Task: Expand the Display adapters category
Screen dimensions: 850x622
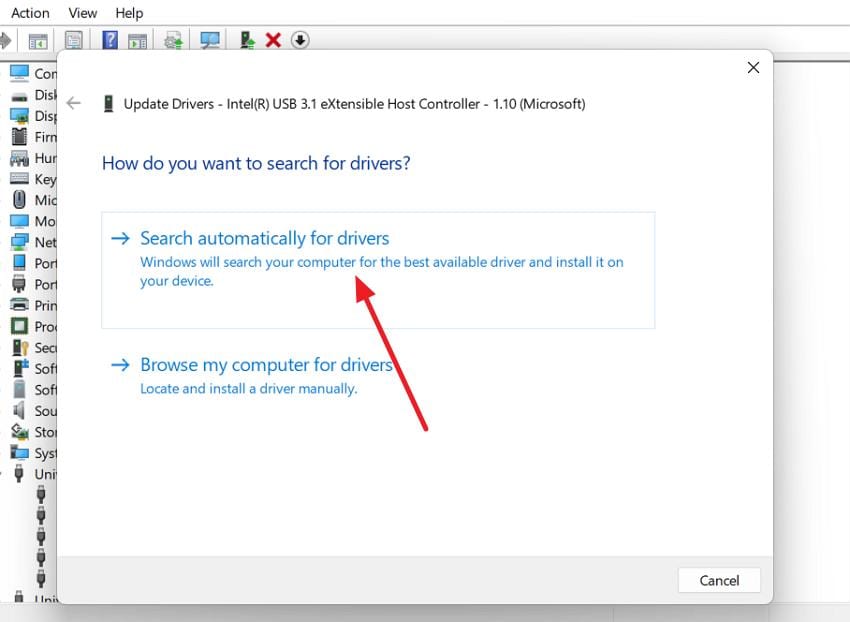Action: (20, 115)
